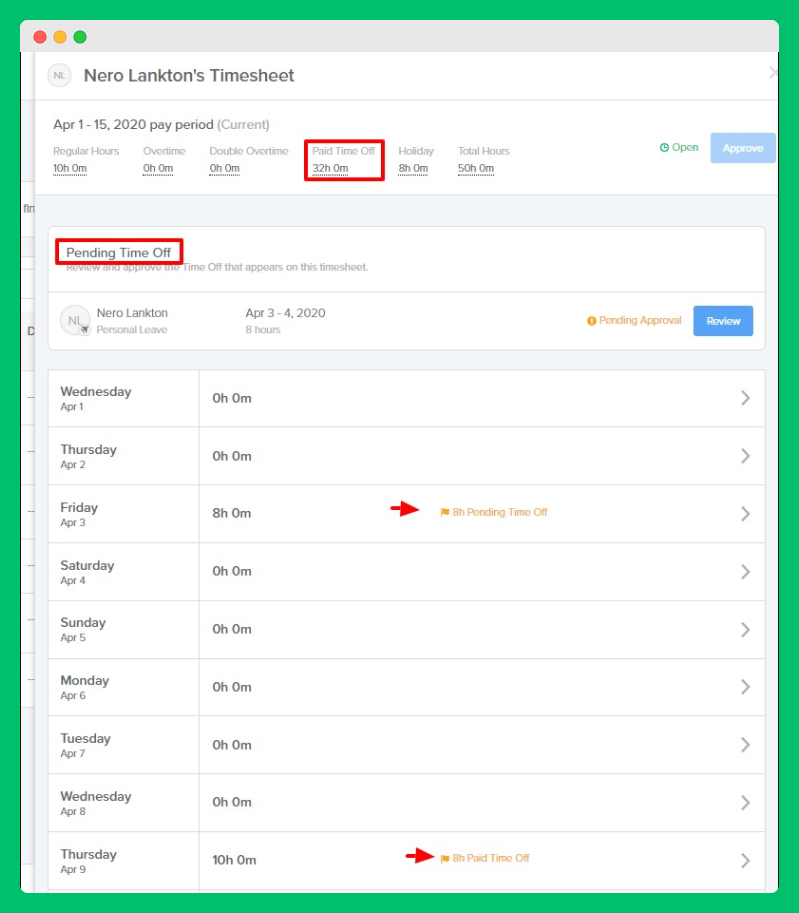Expand the Saturday Apr 4 row chevron
799x913 pixels.
745,572
